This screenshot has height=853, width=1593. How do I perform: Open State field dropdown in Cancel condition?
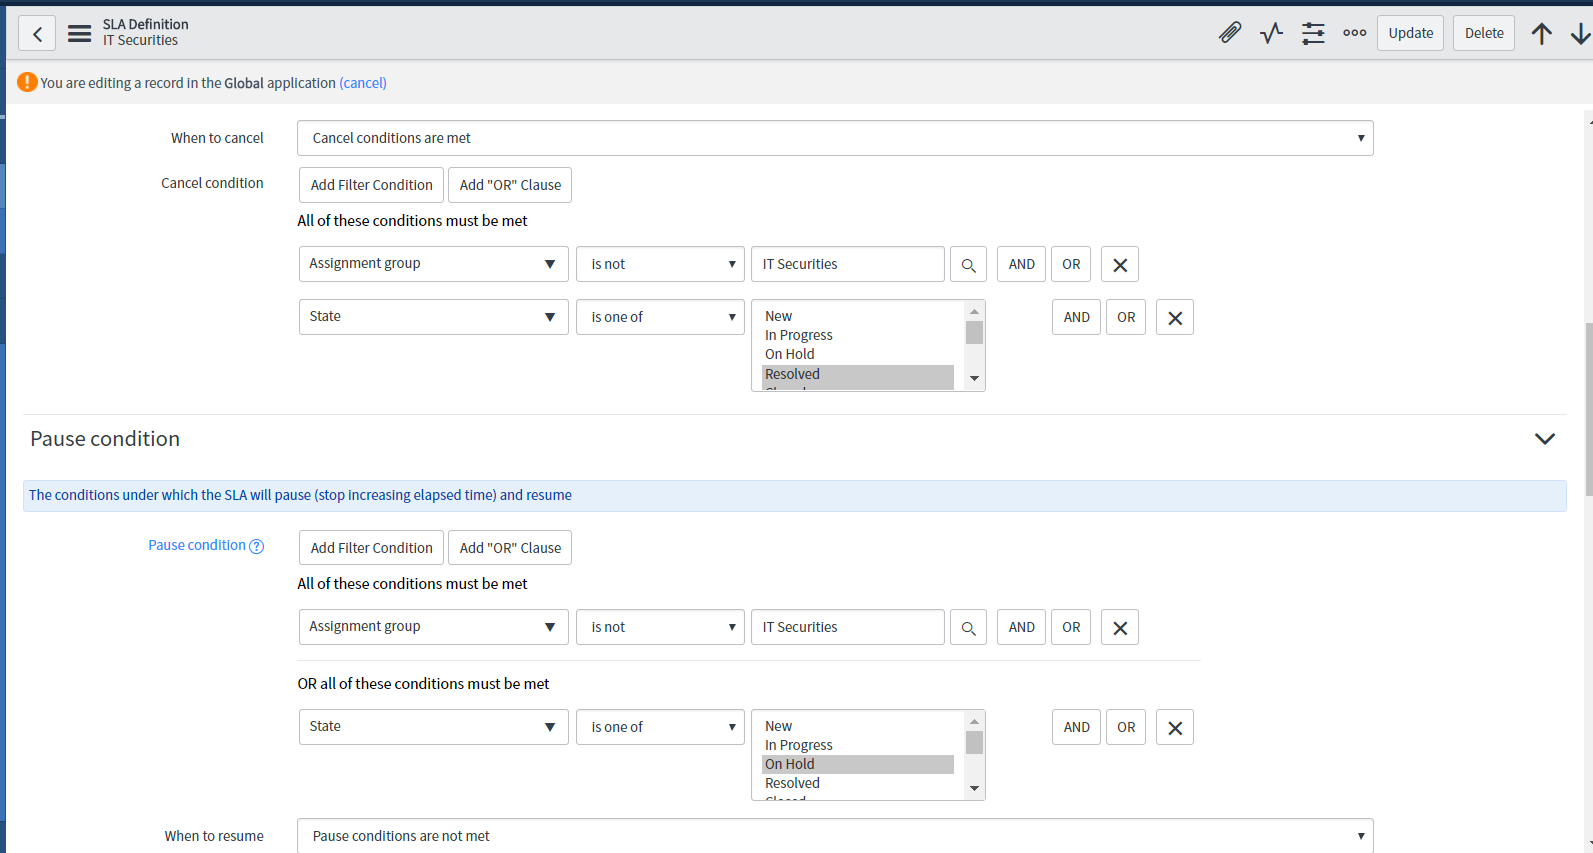[x=434, y=317]
